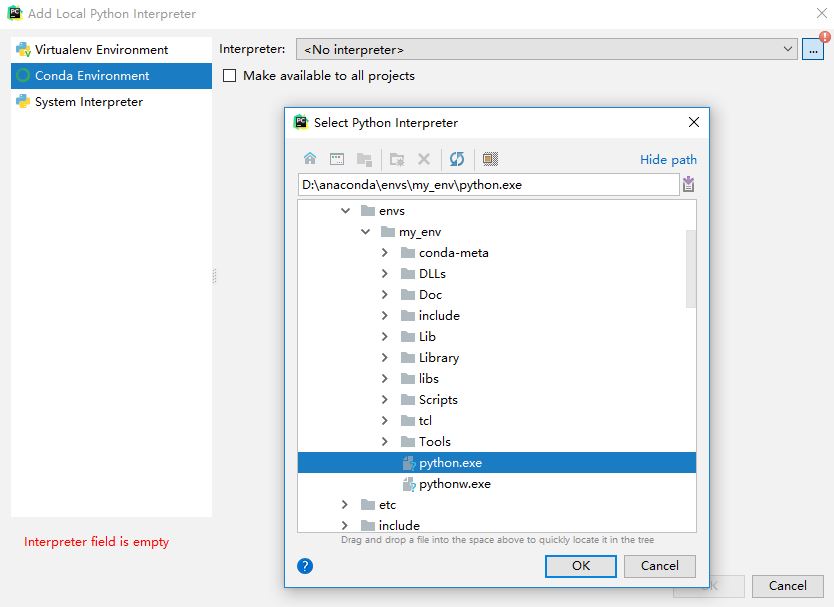
Task: Expand the include folder under my_env
Action: (x=385, y=315)
